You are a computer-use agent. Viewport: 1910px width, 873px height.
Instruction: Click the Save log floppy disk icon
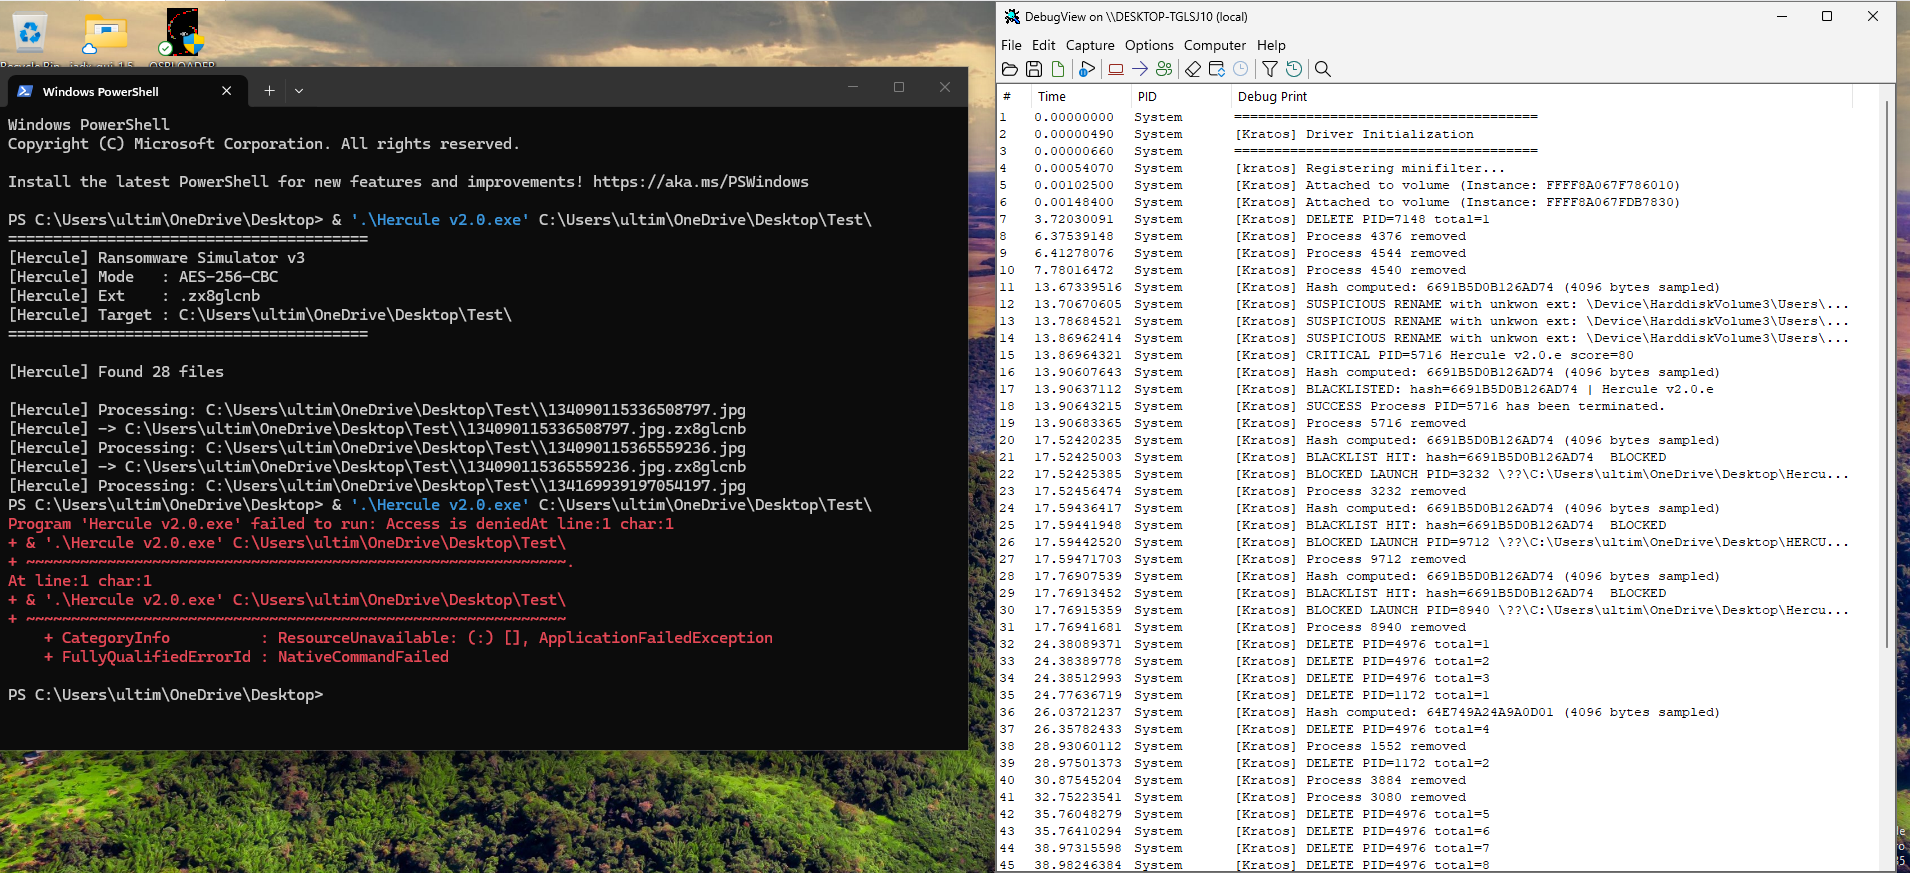pyautogui.click(x=1034, y=69)
